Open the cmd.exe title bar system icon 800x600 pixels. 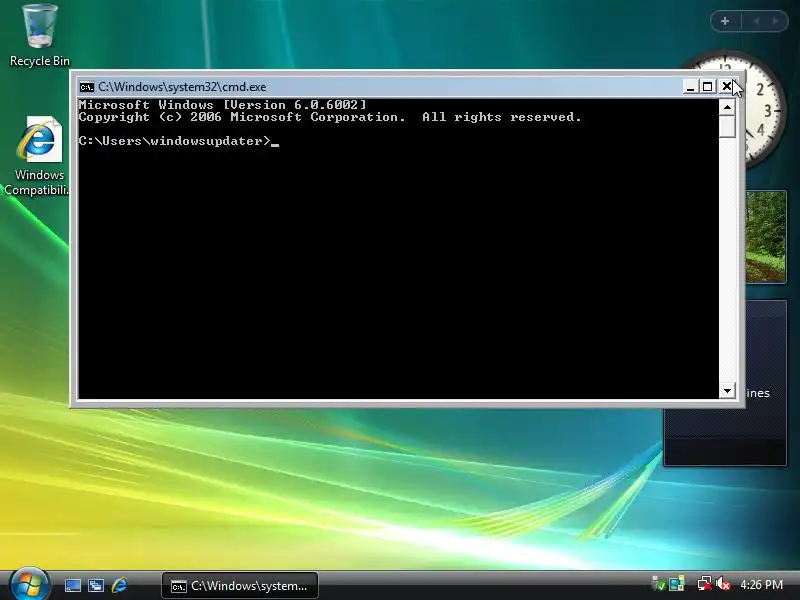click(86, 87)
